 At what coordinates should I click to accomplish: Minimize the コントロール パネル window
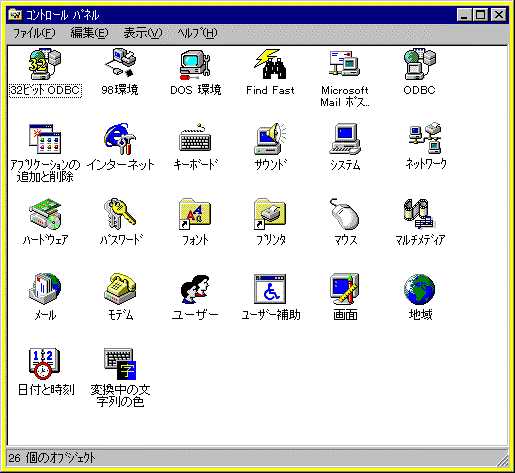[464, 15]
